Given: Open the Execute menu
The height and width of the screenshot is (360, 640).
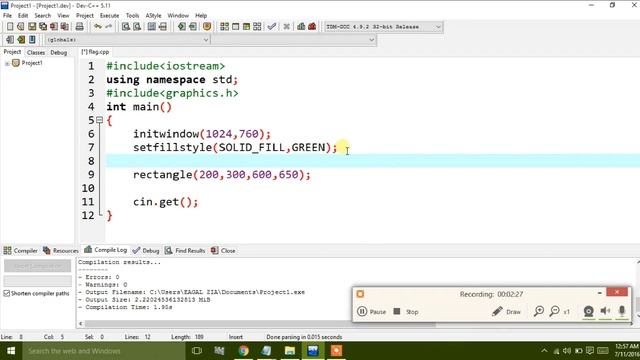Looking at the screenshot, I should pyautogui.click(x=109, y=16).
